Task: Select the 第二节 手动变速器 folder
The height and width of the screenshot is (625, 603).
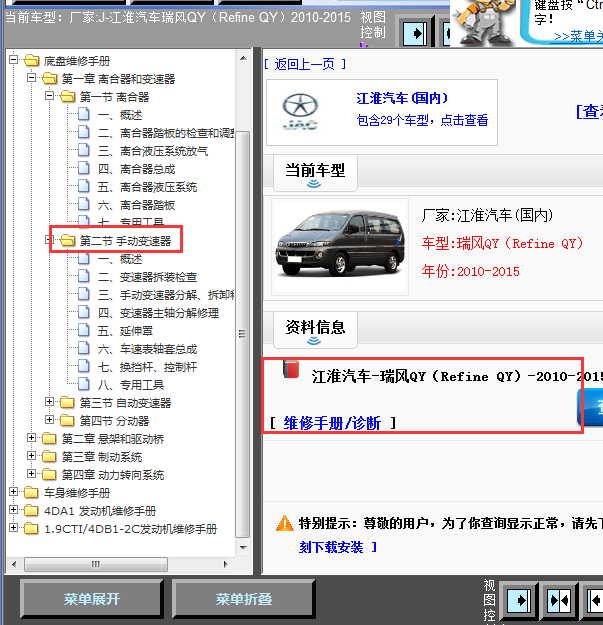Action: click(x=125, y=241)
